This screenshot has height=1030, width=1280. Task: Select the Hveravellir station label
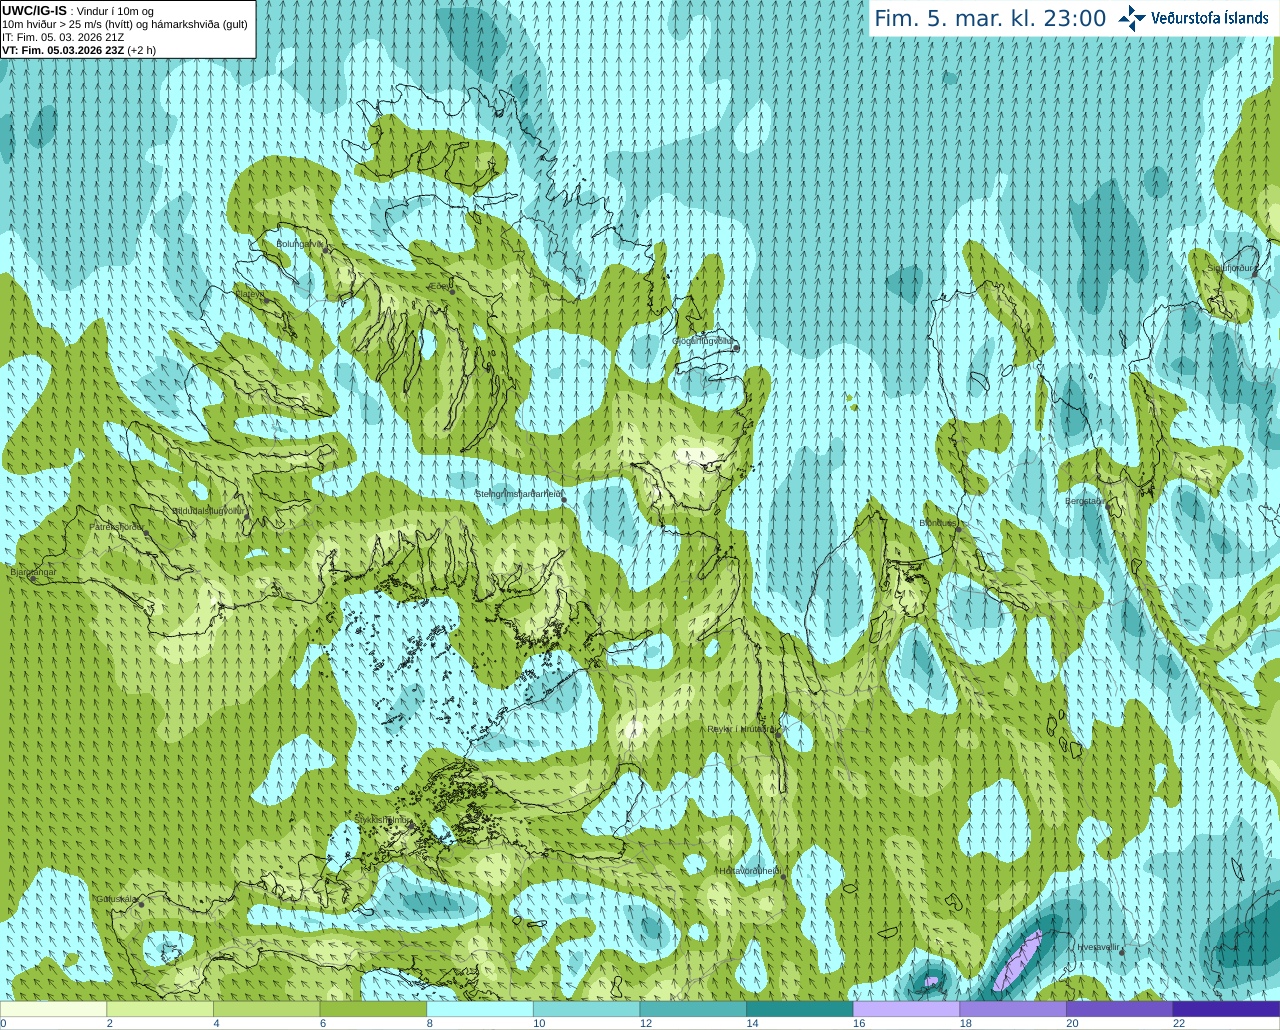click(1098, 947)
